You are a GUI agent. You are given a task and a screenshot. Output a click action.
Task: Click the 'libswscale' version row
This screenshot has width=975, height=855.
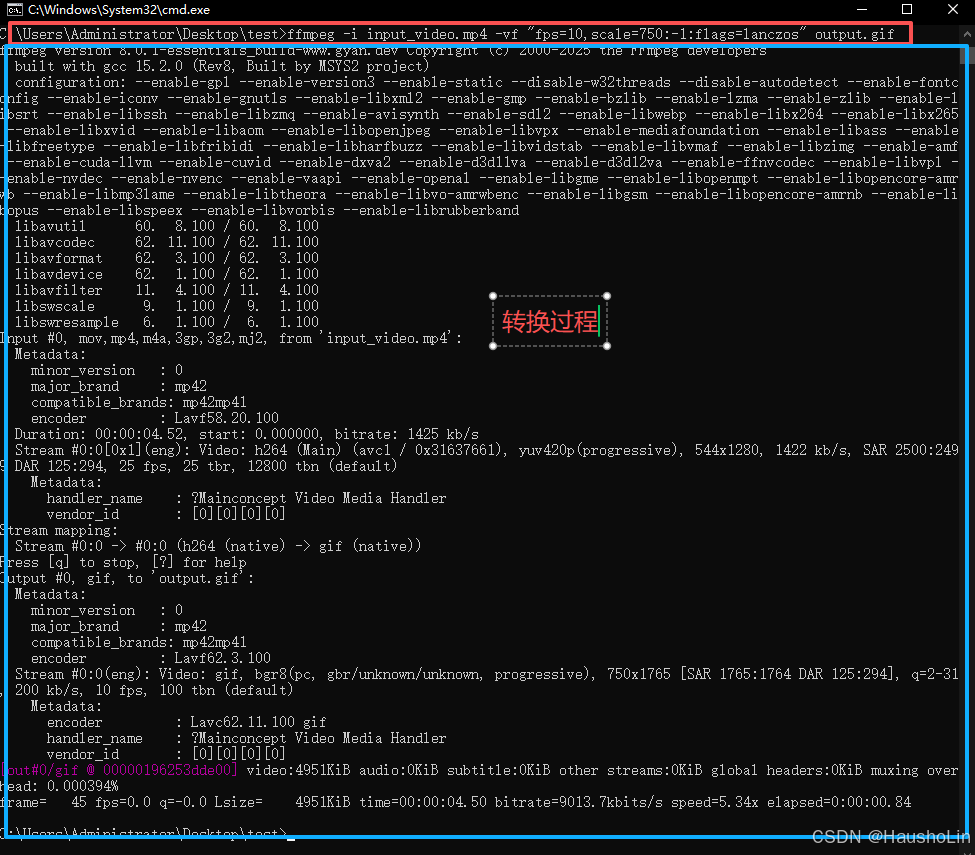tap(167, 307)
